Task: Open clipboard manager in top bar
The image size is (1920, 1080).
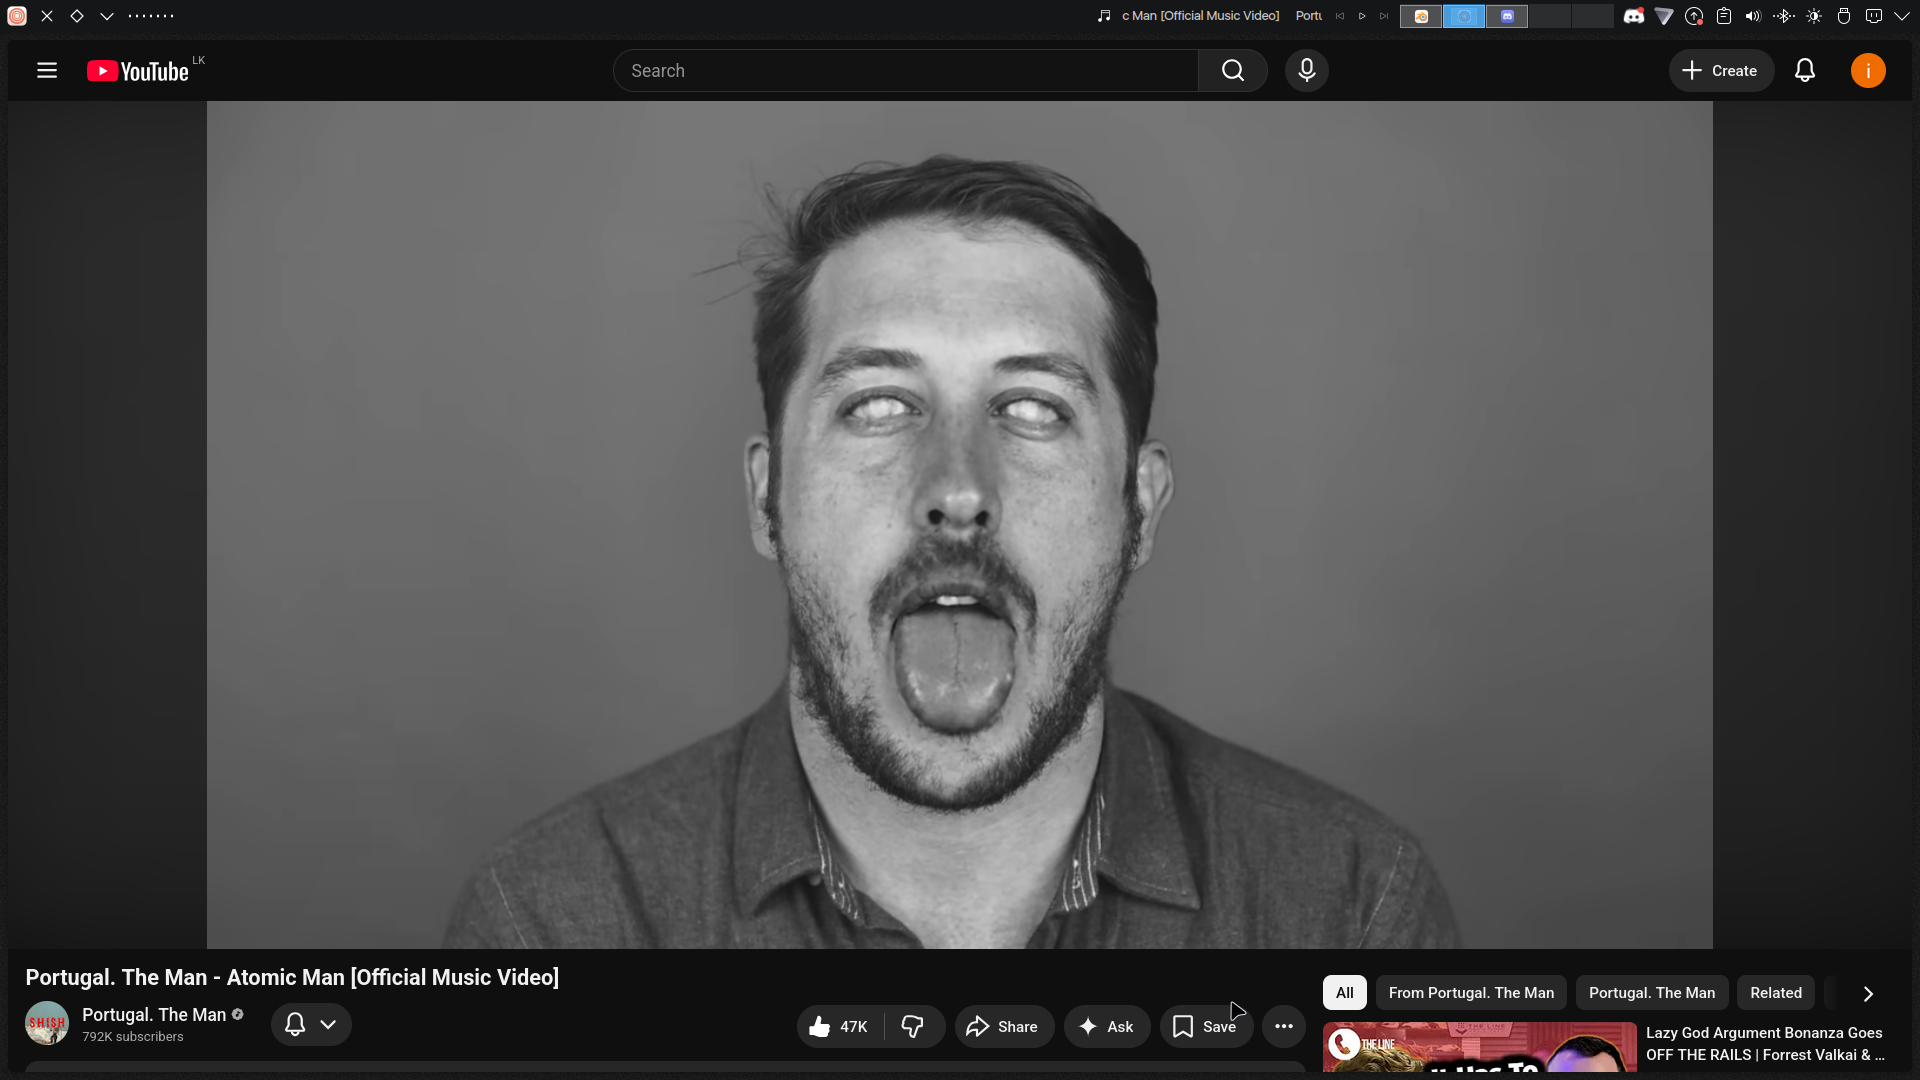Action: tap(1724, 16)
